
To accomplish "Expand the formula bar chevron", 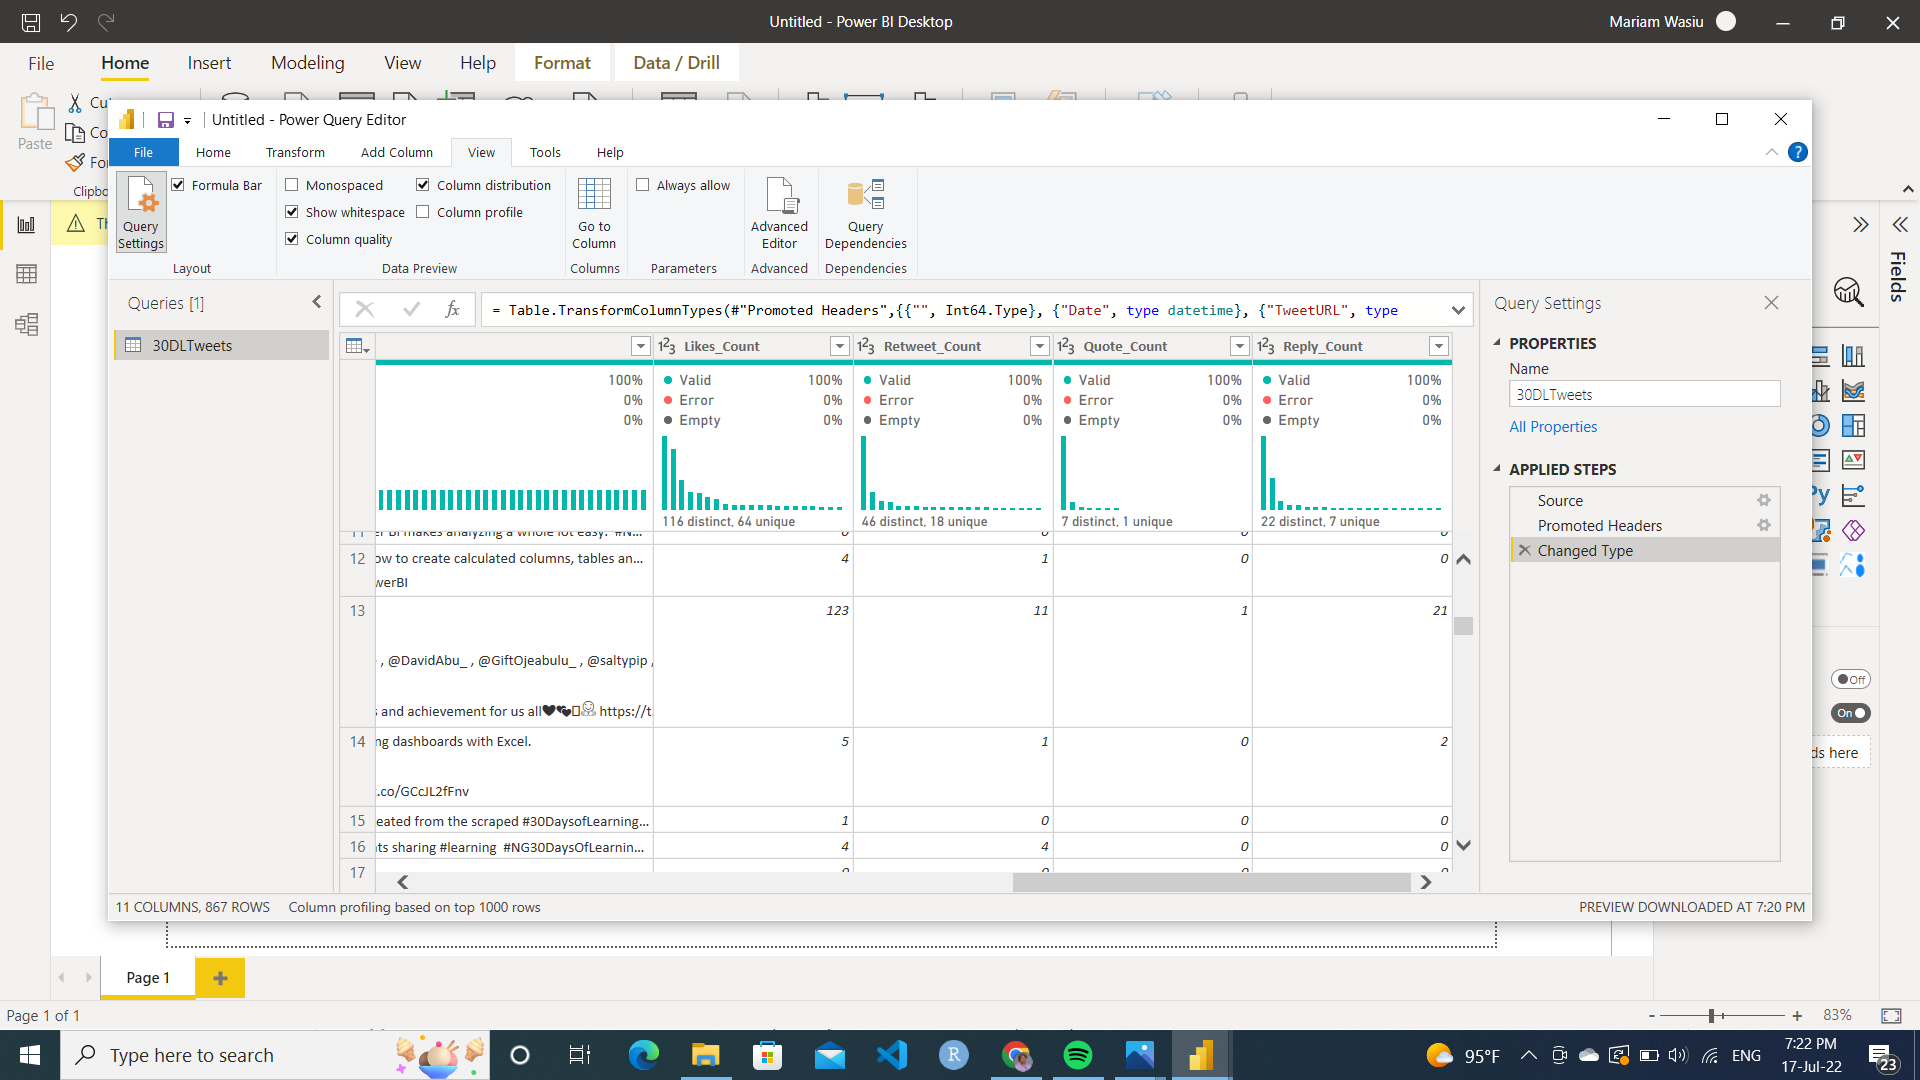I will coord(1458,310).
